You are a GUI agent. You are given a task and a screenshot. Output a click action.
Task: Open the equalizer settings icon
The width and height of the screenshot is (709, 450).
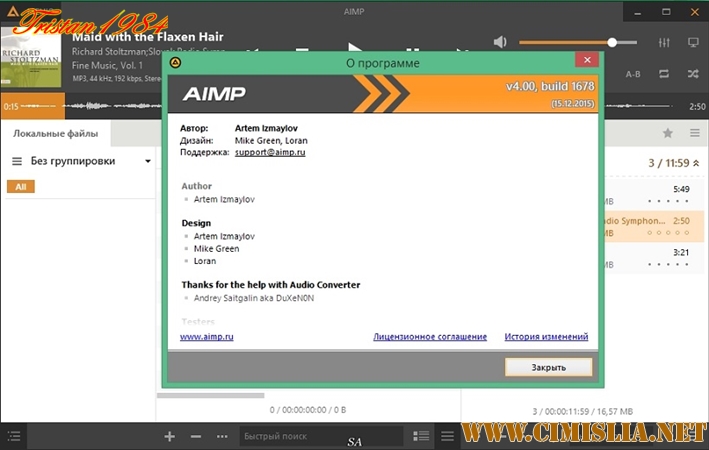click(x=664, y=43)
